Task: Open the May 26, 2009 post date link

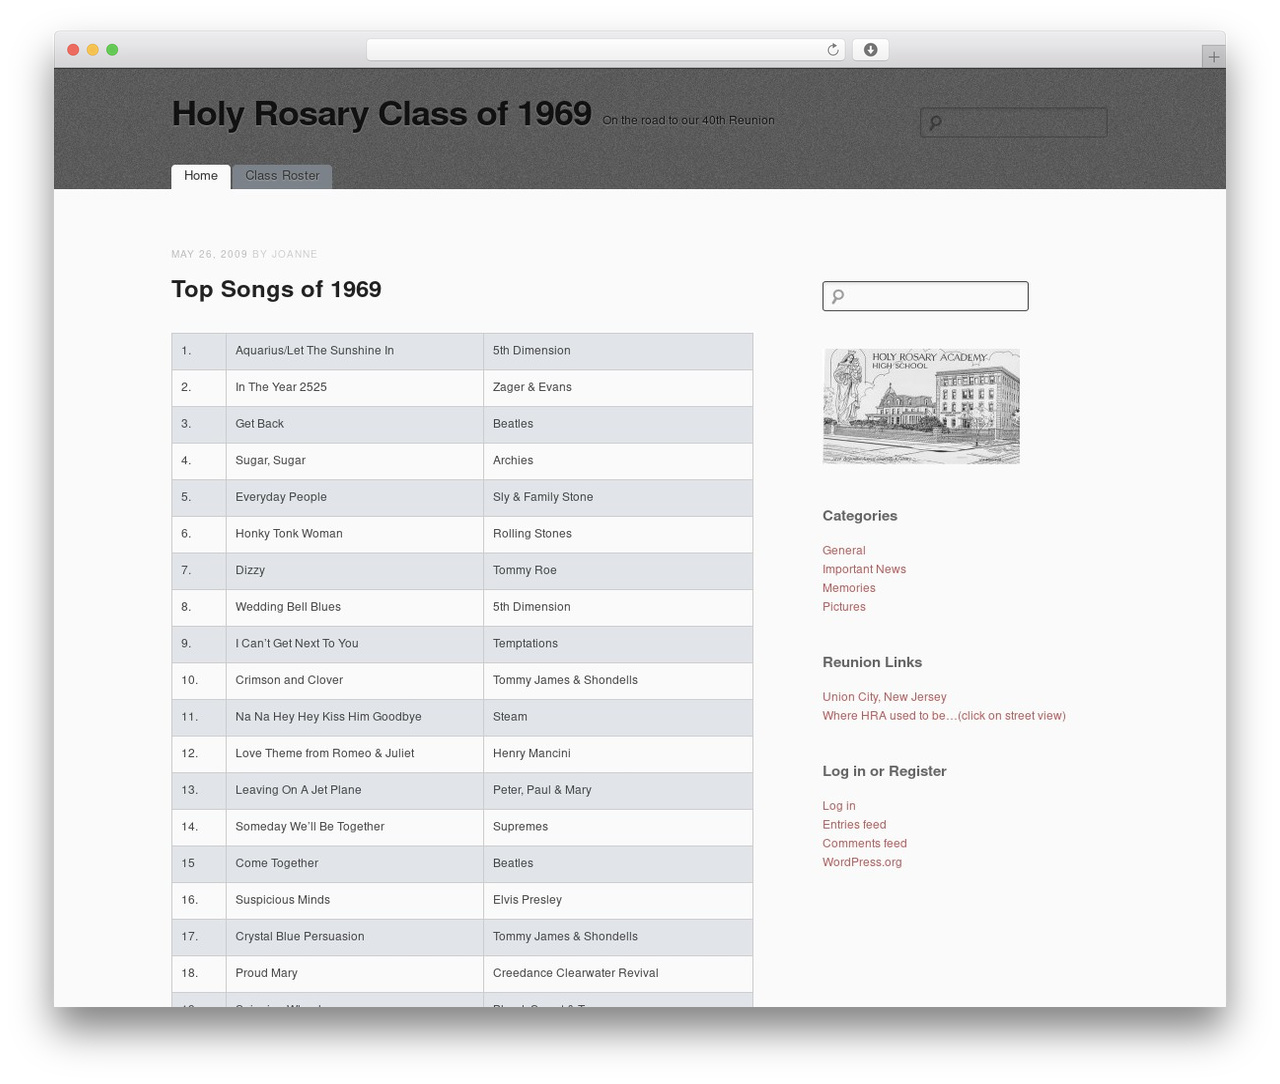Action: (209, 254)
